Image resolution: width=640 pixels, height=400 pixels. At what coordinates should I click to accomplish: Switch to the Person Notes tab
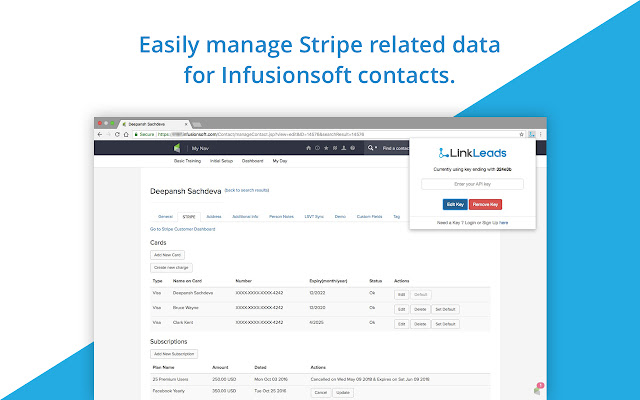coord(281,217)
